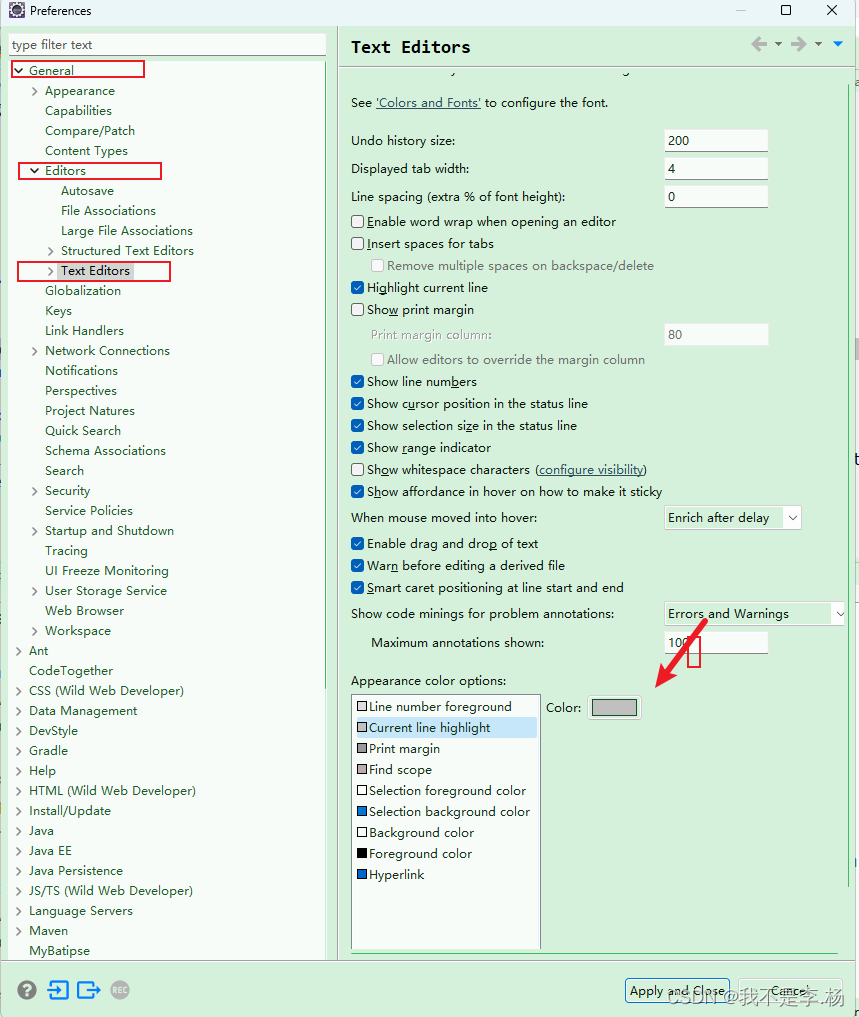Click the import preferences icon

click(x=58, y=990)
